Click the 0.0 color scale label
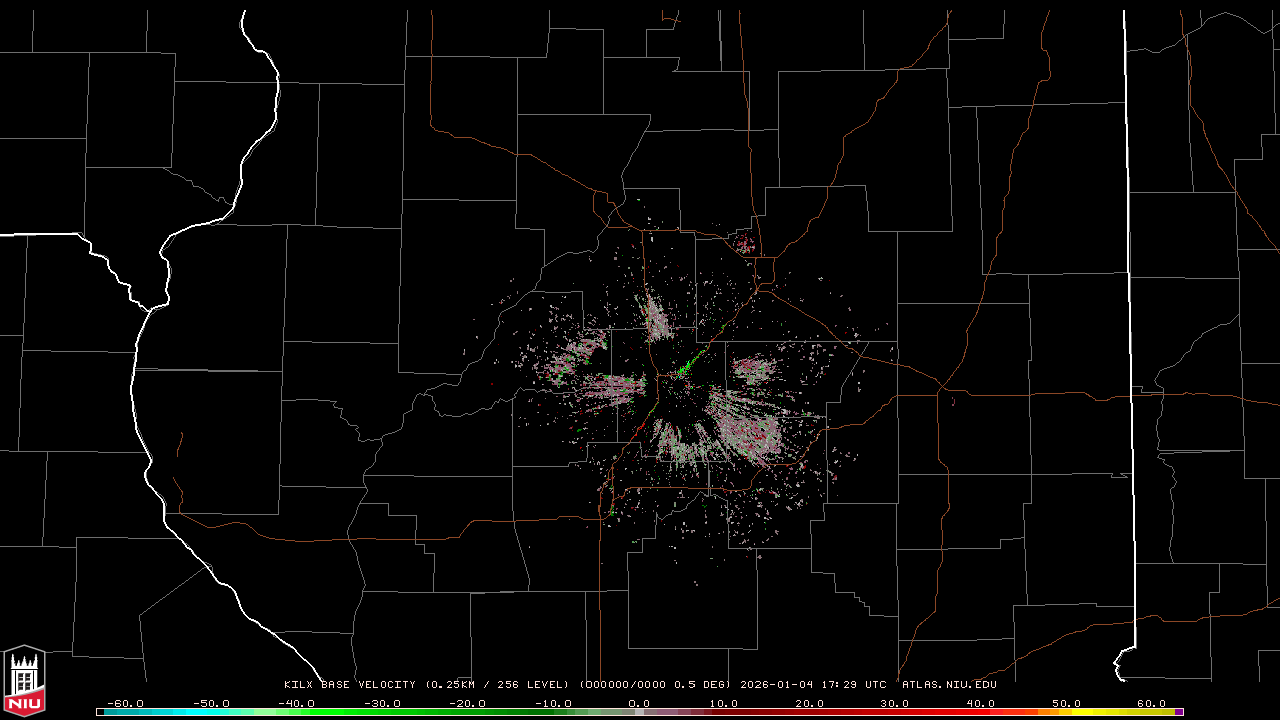This screenshot has width=1280, height=720. [639, 703]
